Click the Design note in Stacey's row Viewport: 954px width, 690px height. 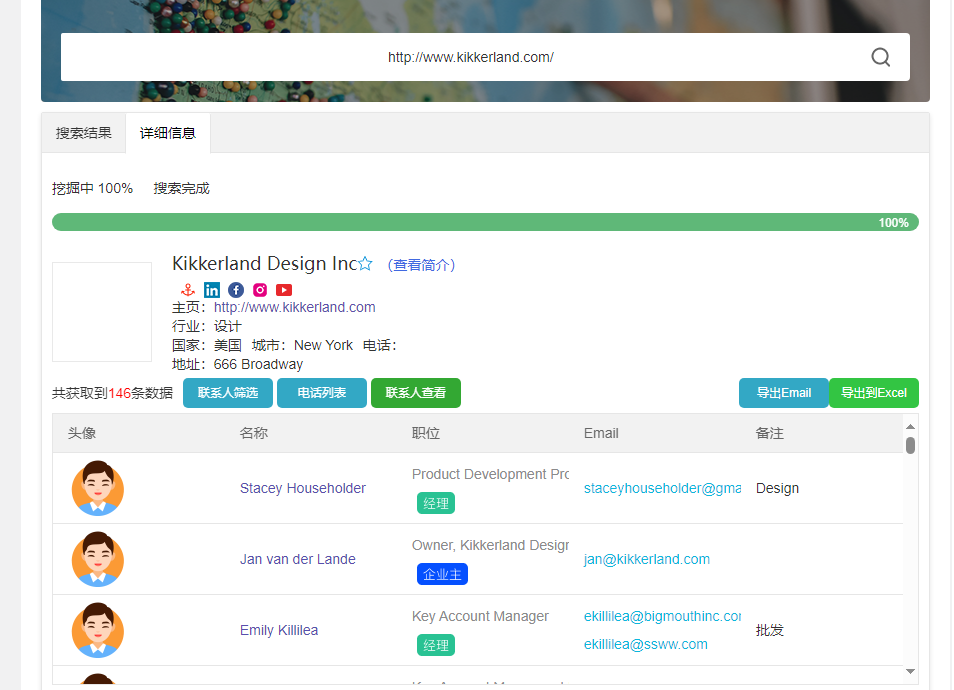(x=777, y=489)
